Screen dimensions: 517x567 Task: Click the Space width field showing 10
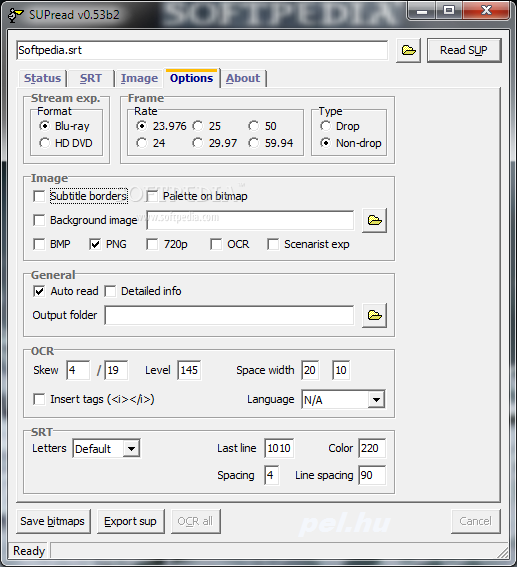(x=341, y=370)
